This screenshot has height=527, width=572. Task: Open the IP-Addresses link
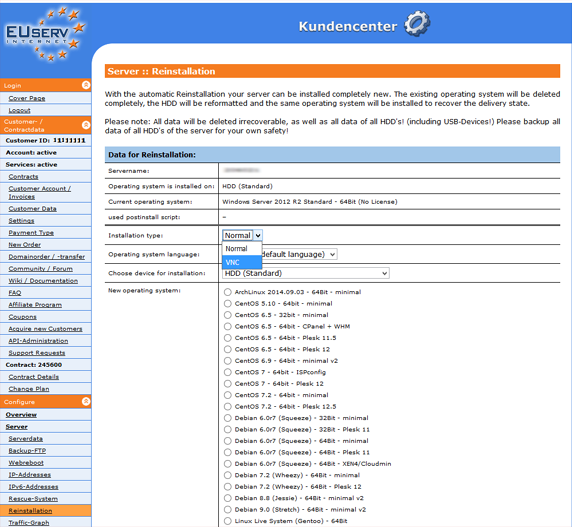pos(30,475)
